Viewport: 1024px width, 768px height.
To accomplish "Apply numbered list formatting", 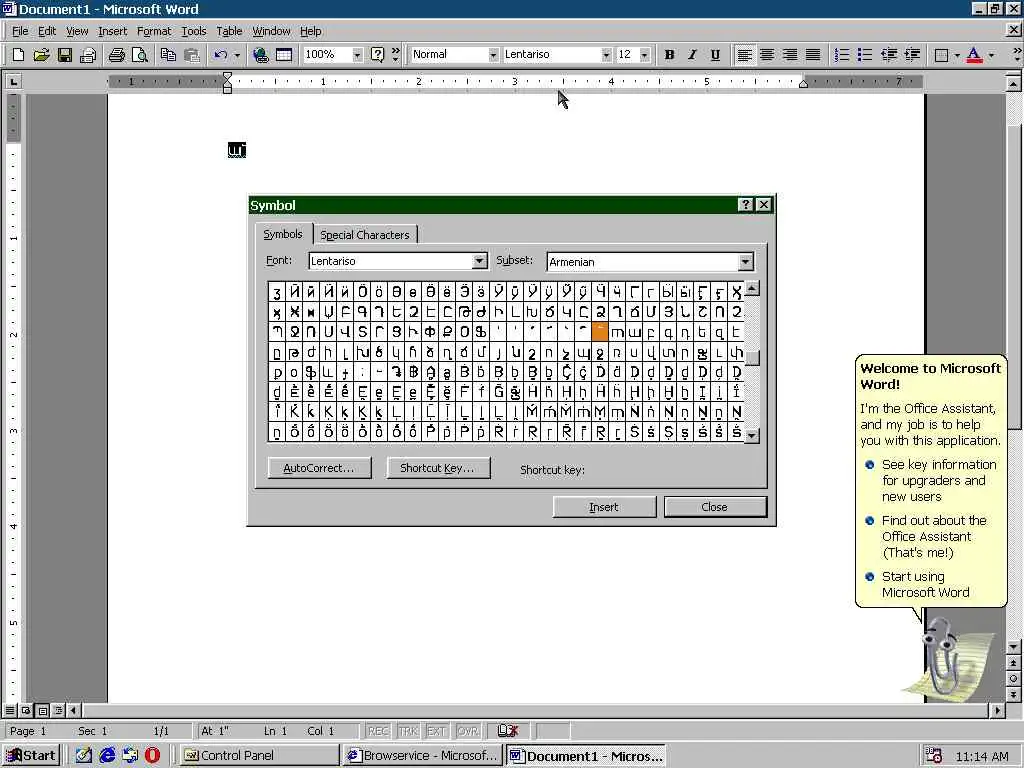I will (x=842, y=55).
